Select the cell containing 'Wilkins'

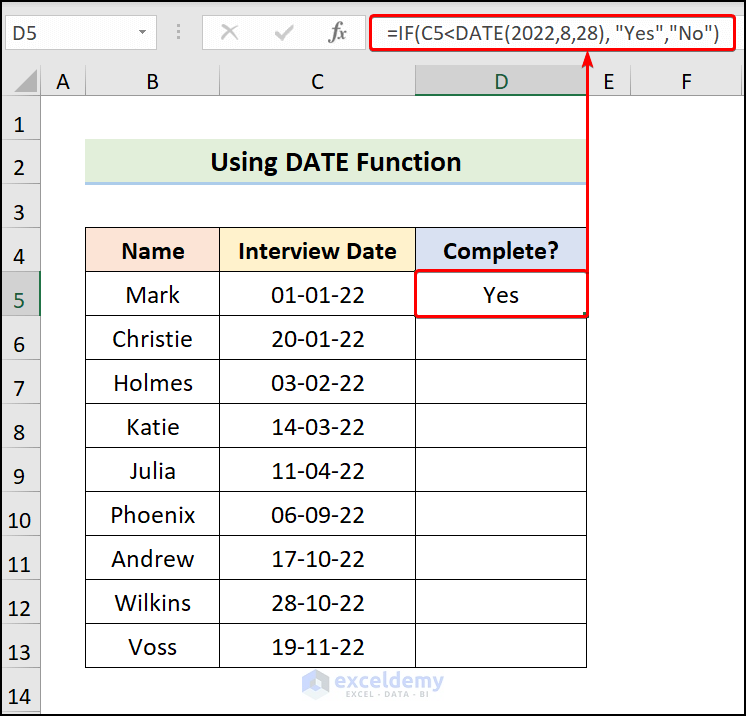[152, 602]
